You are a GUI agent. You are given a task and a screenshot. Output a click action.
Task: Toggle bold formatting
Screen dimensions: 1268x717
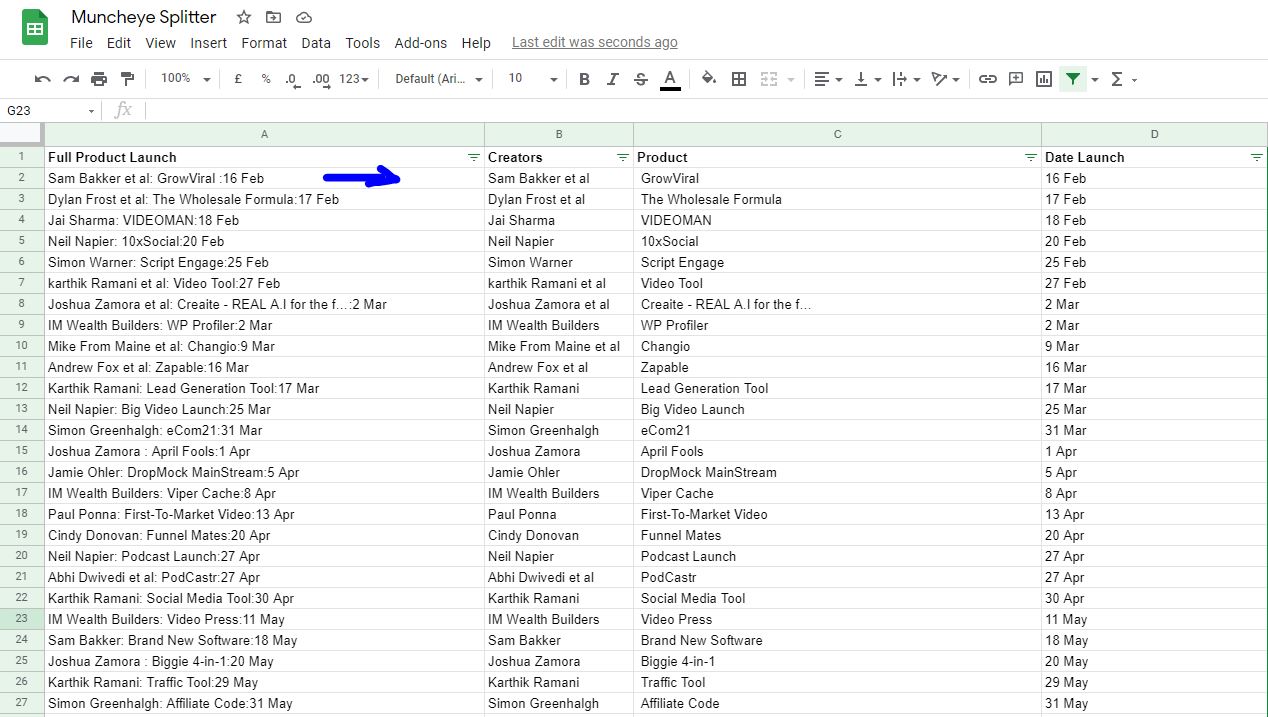tap(585, 79)
